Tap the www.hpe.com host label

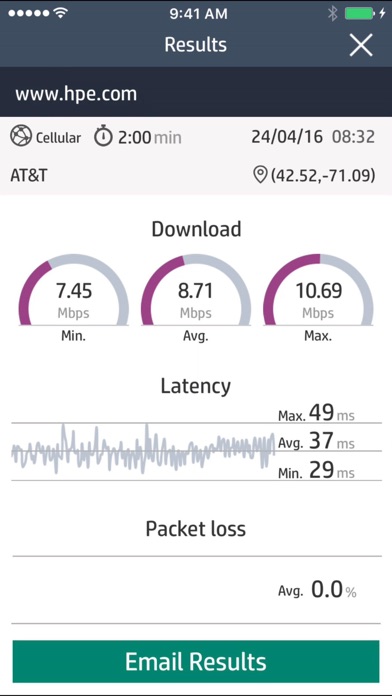(x=76, y=94)
